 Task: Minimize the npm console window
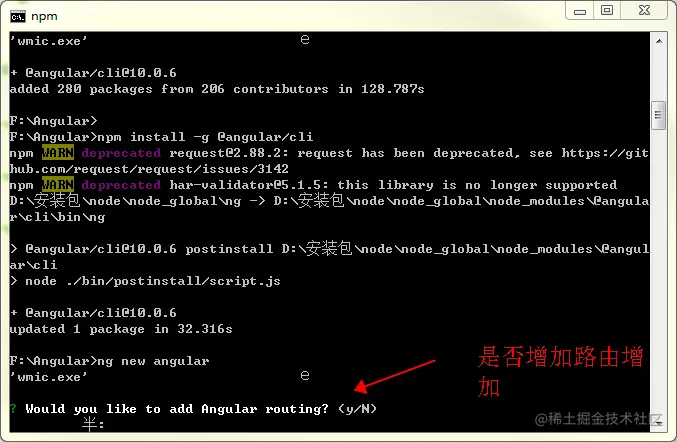point(580,11)
